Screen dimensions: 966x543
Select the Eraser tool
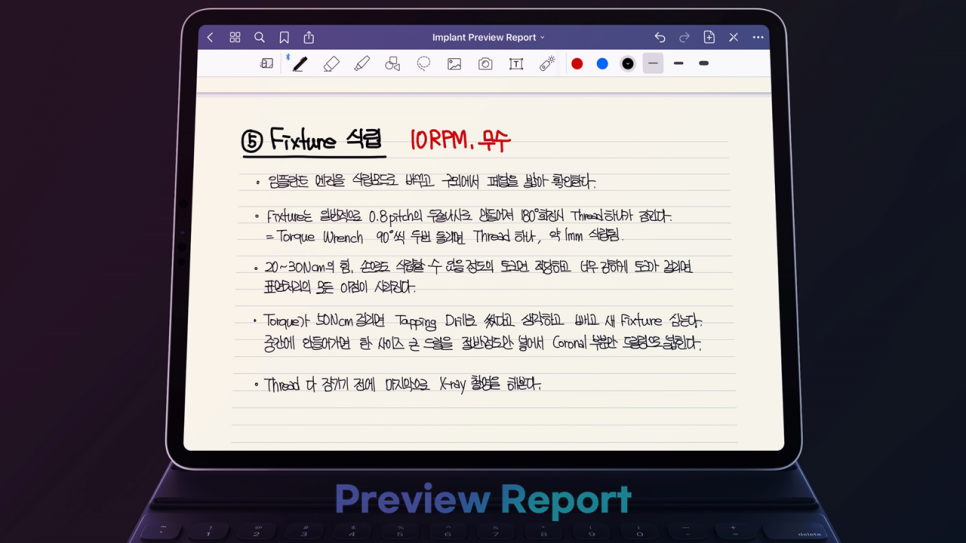(331, 64)
